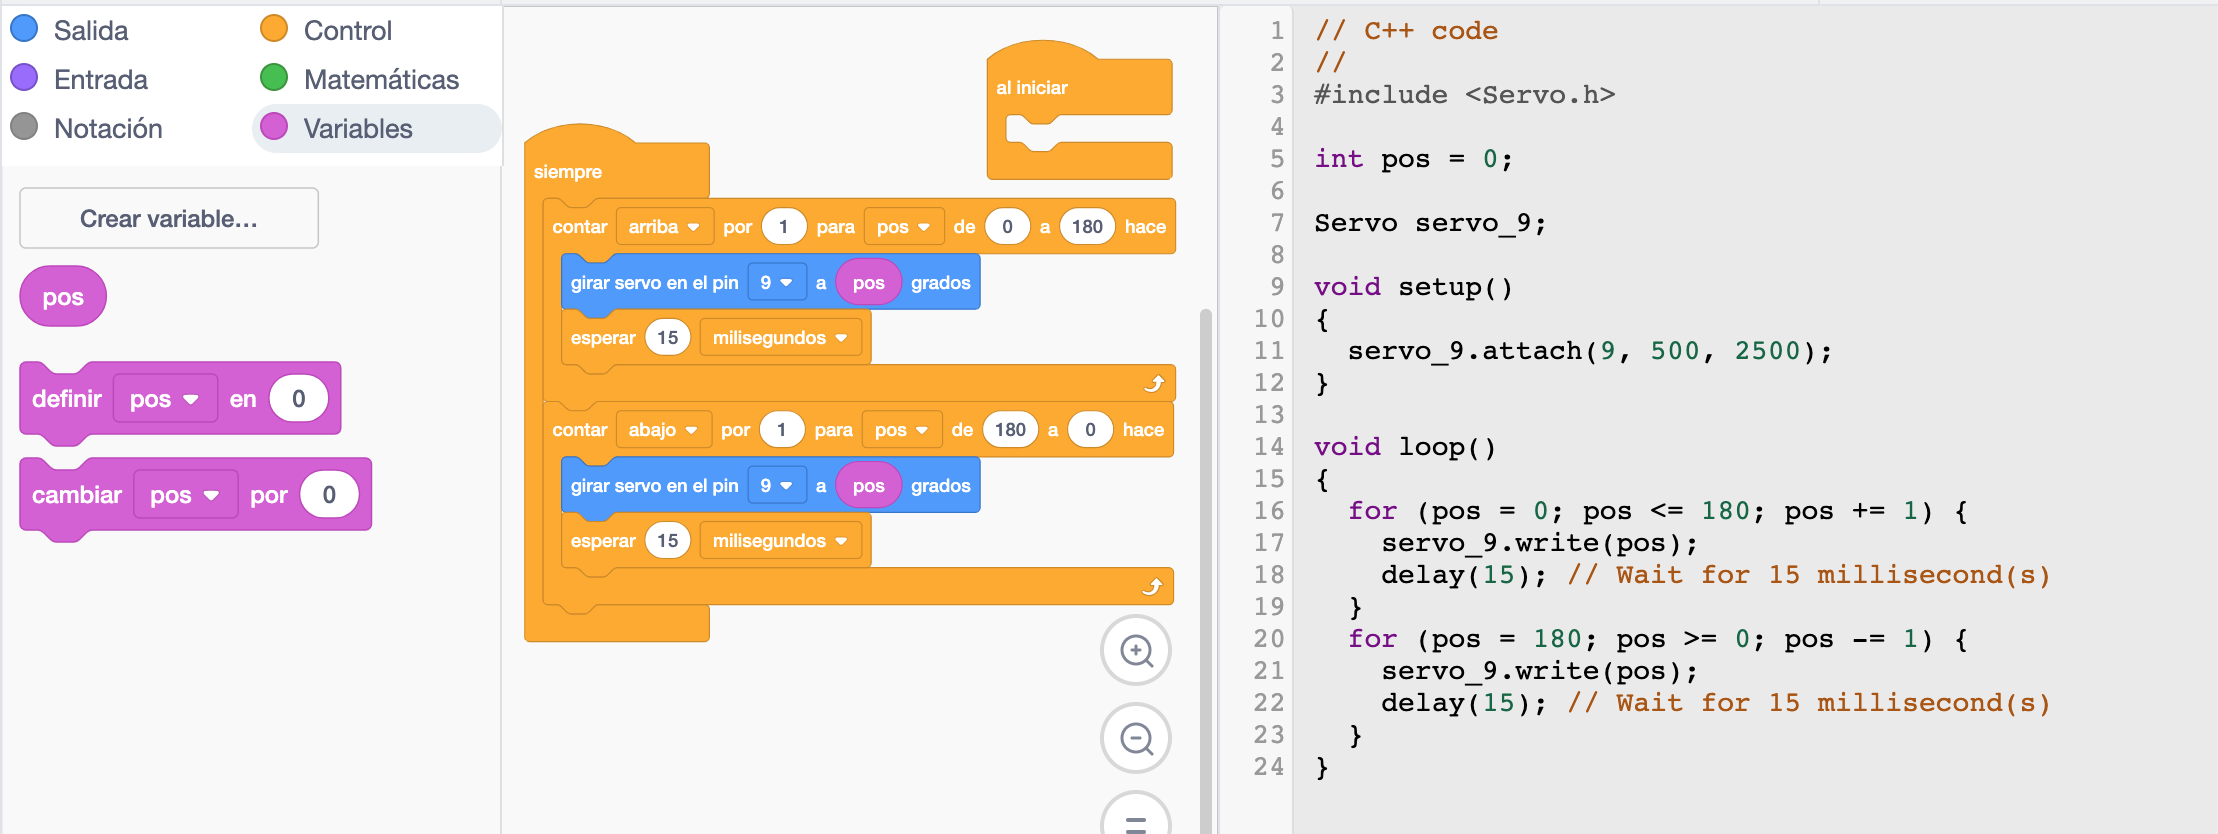Open pin 9 dropdown in first servo block
This screenshot has width=2218, height=834.
click(776, 283)
